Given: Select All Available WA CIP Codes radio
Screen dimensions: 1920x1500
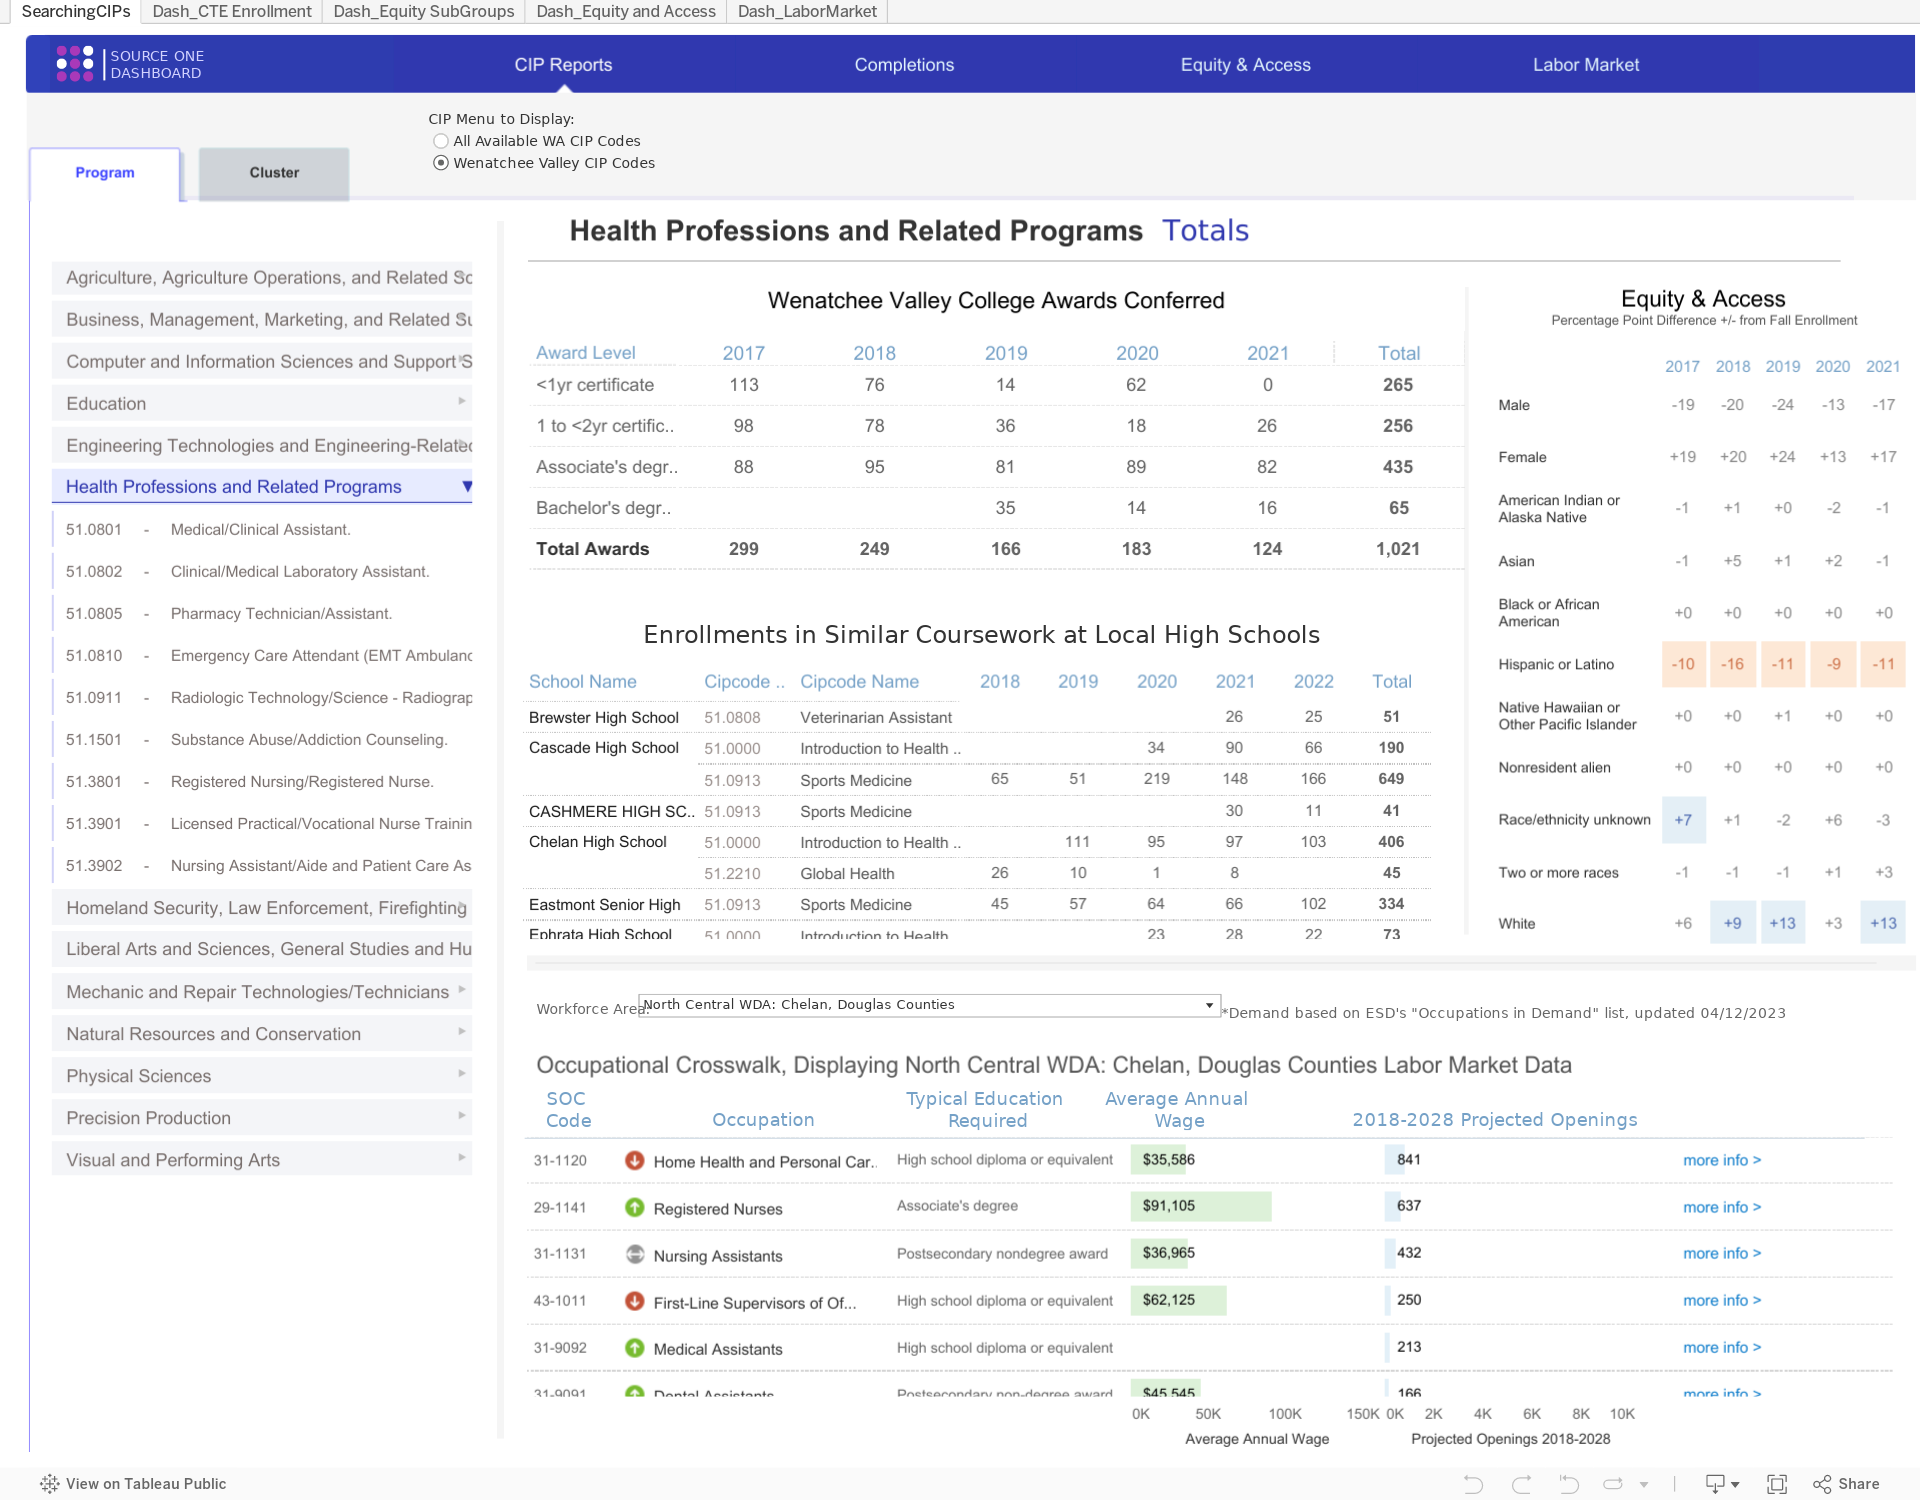Looking at the screenshot, I should tap(441, 141).
